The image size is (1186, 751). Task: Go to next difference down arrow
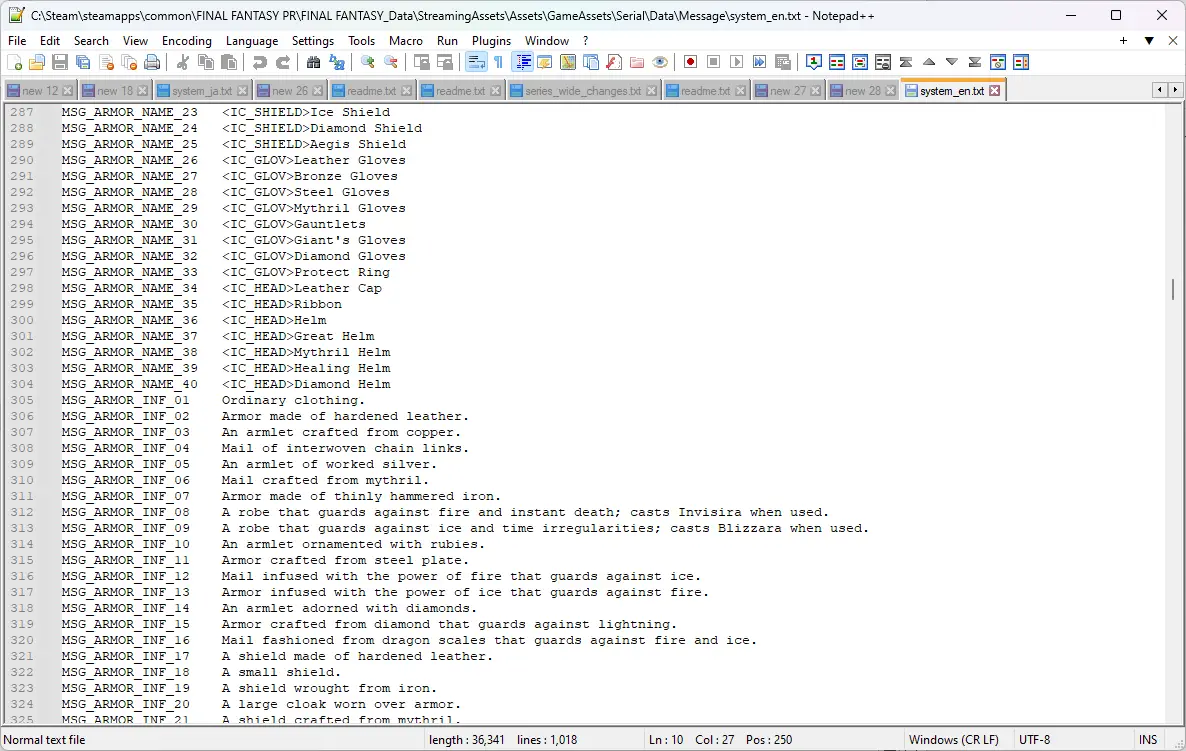point(952,63)
